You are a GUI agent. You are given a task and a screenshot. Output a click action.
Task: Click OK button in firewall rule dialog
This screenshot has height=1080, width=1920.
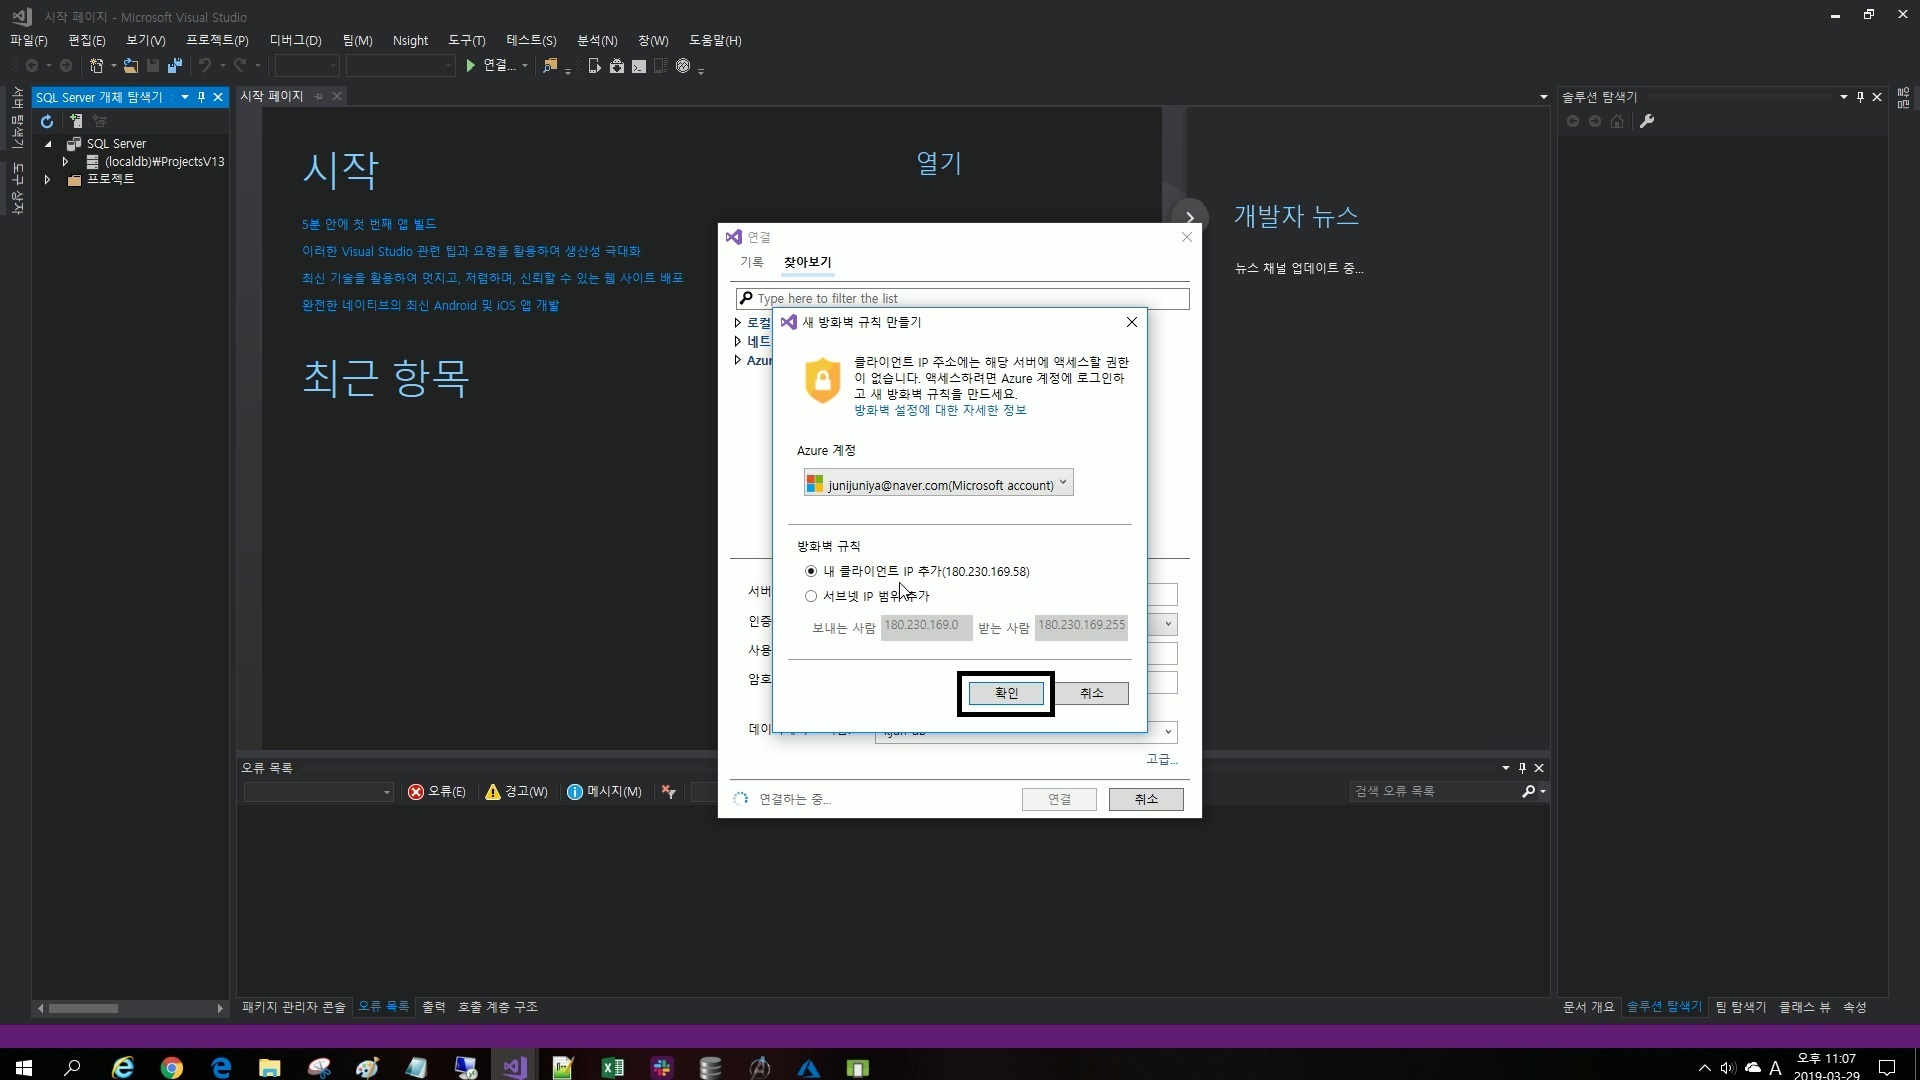1006,693
